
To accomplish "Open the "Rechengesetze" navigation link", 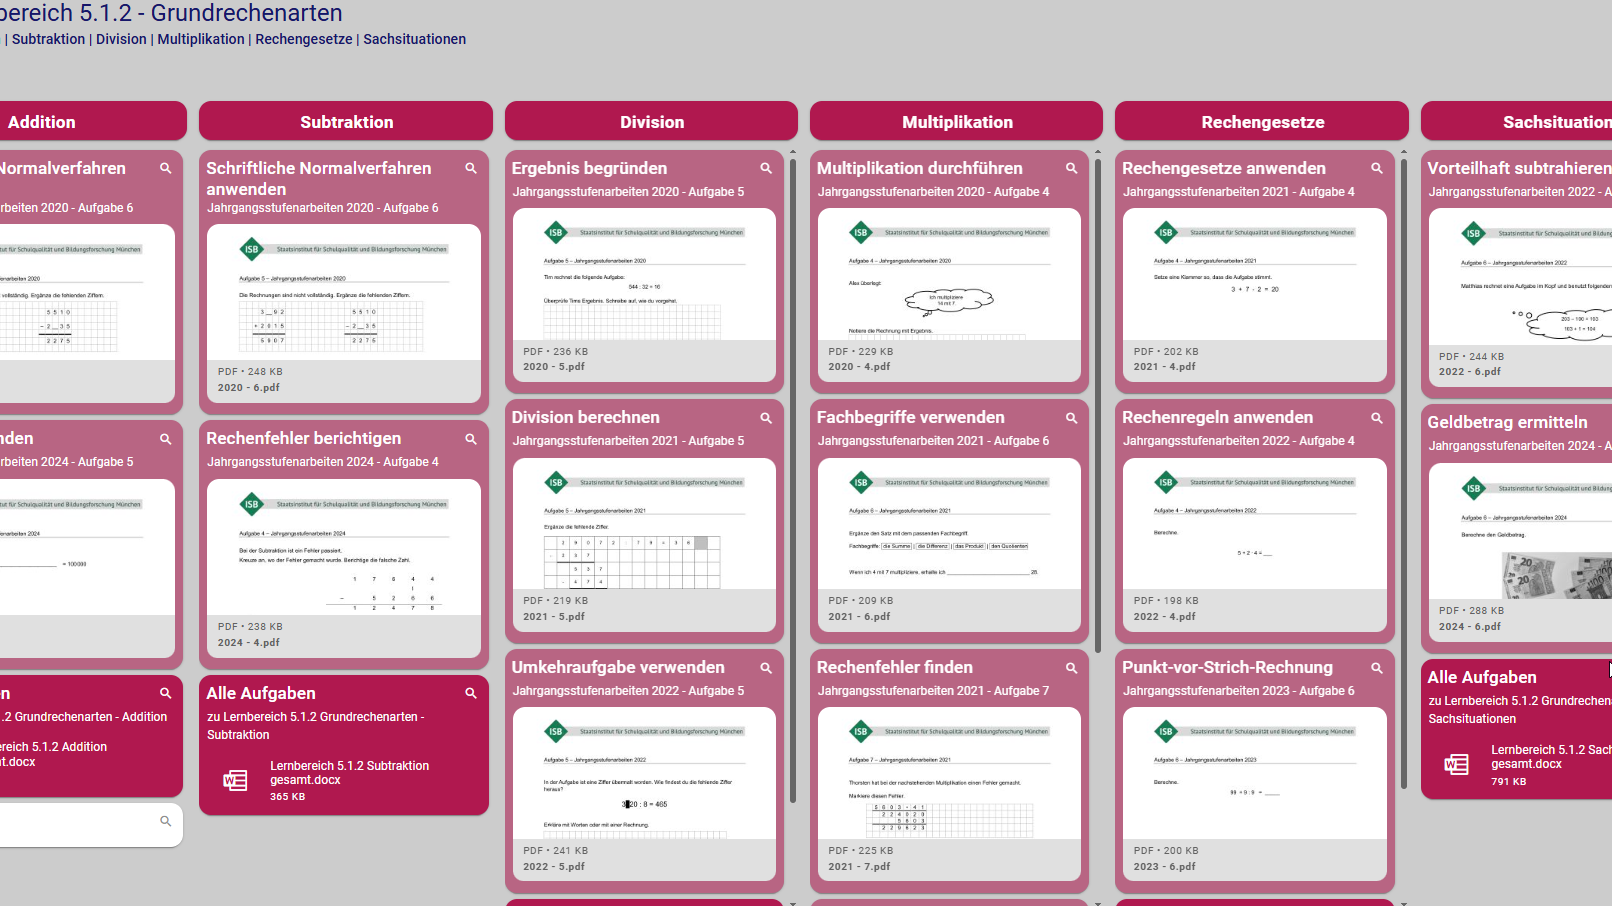I will [302, 39].
